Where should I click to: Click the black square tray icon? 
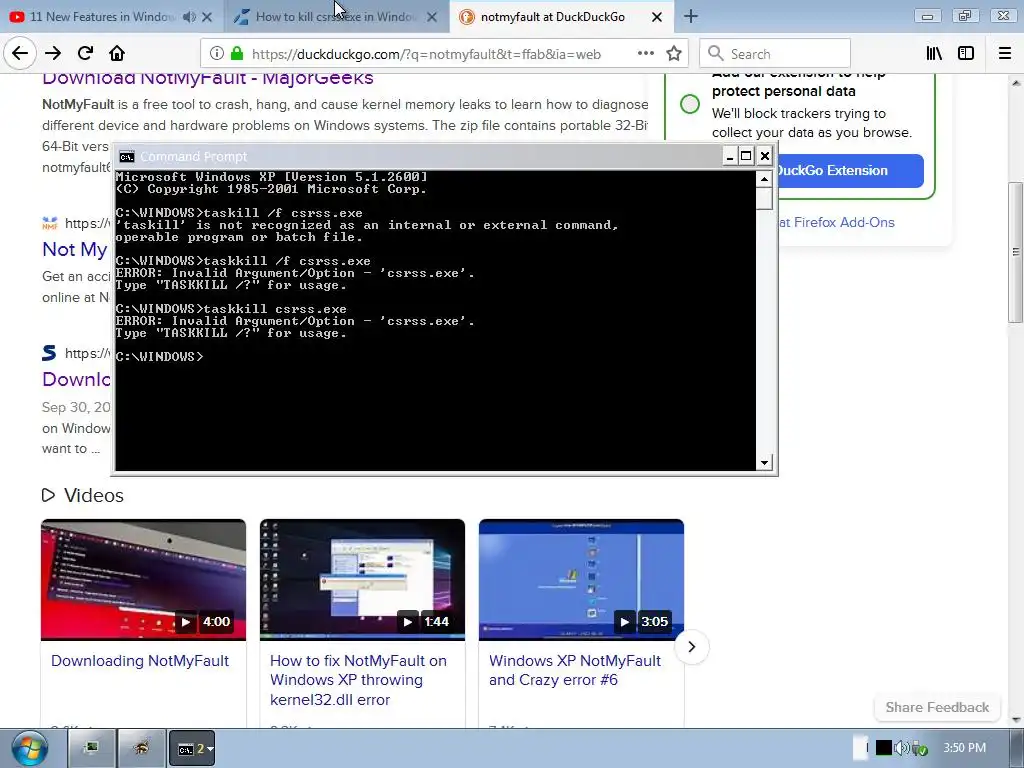pyautogui.click(x=884, y=748)
